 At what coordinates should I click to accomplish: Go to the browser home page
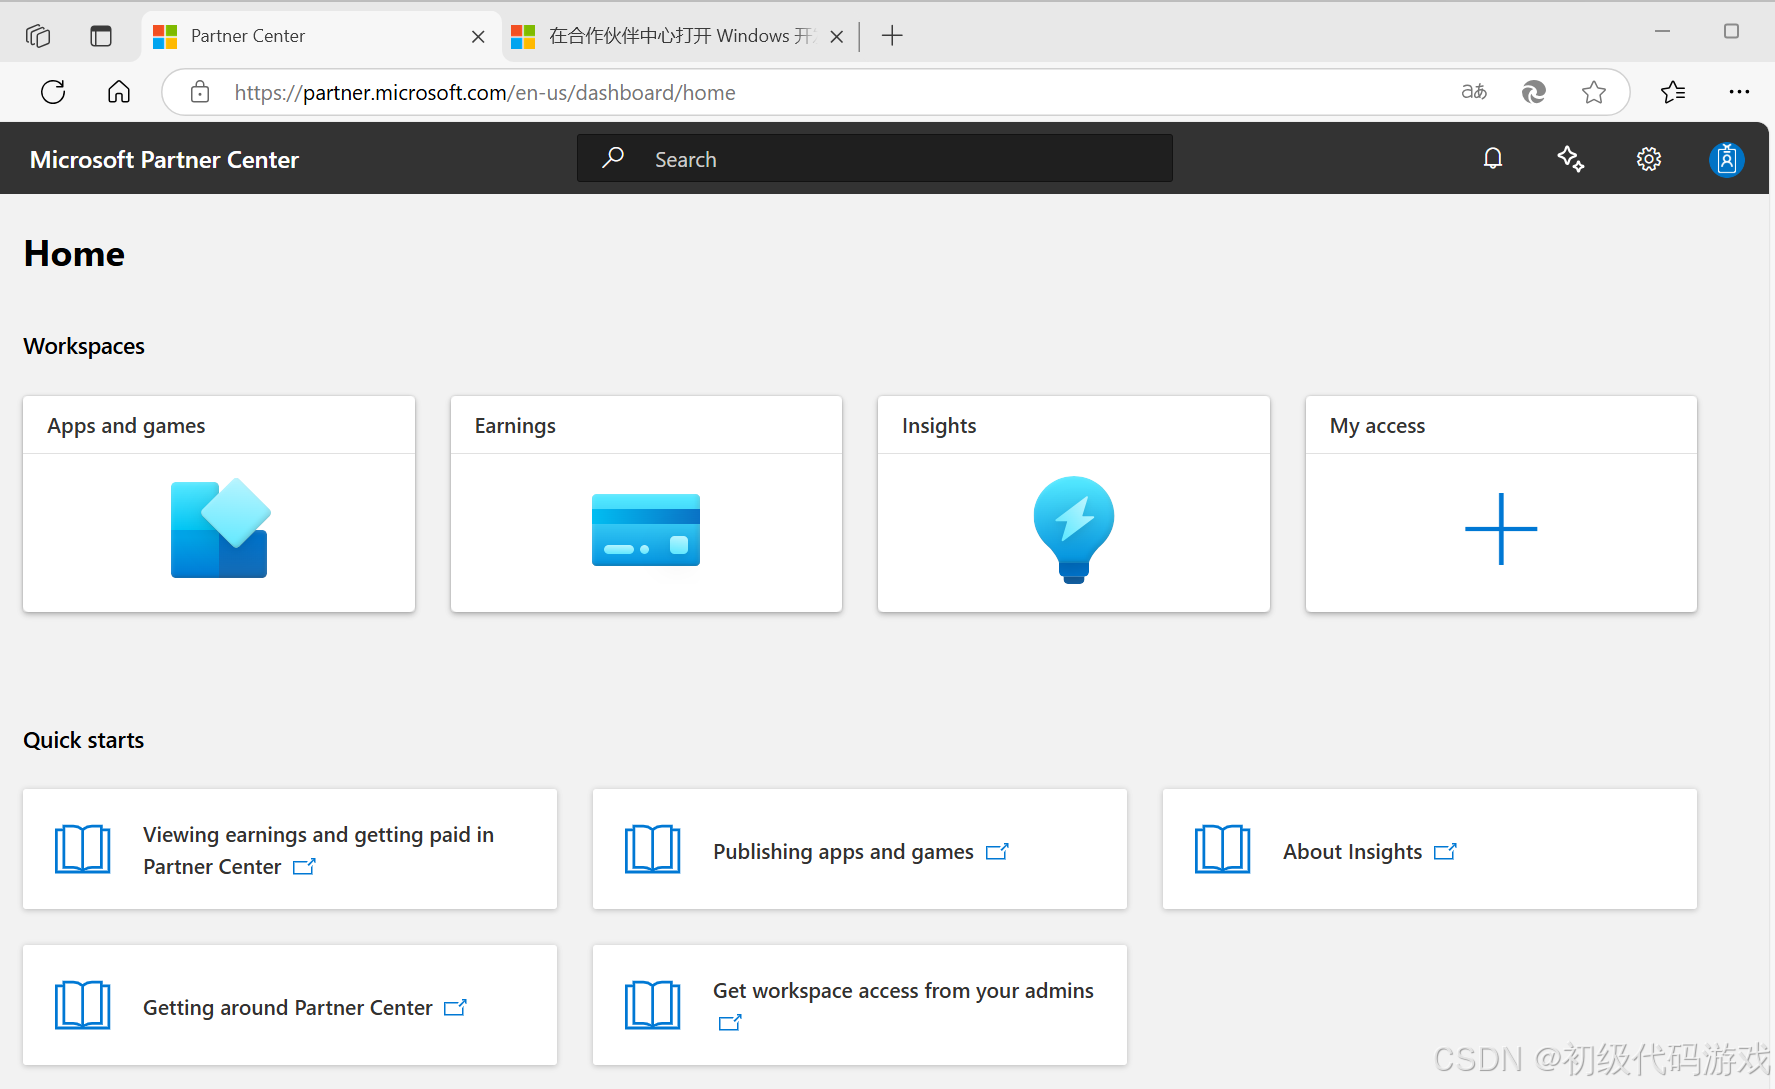click(x=119, y=92)
